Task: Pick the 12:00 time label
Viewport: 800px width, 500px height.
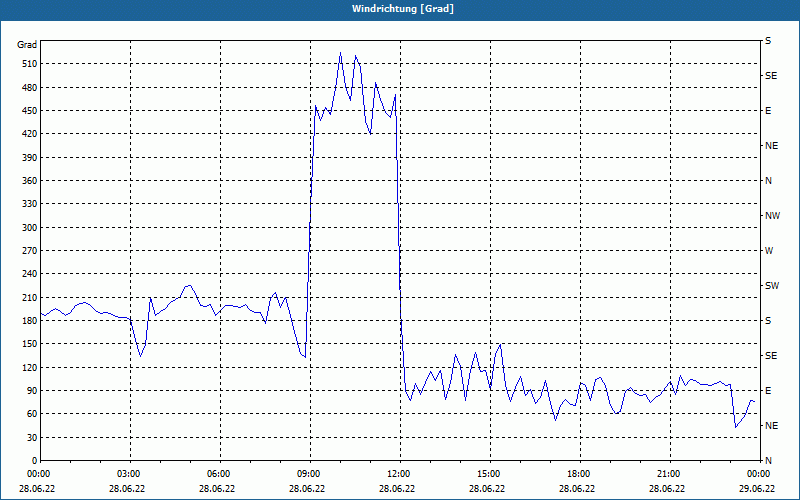Action: pyautogui.click(x=397, y=474)
